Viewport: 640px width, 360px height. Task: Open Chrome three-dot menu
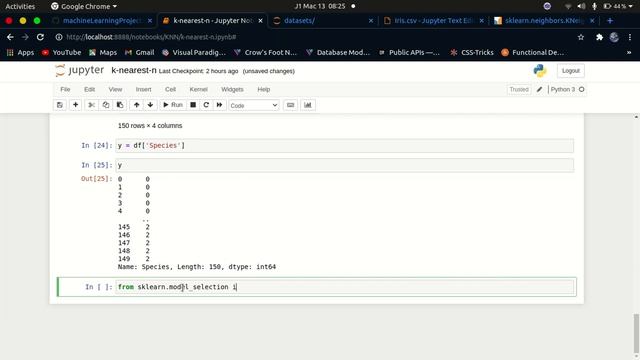(x=630, y=37)
